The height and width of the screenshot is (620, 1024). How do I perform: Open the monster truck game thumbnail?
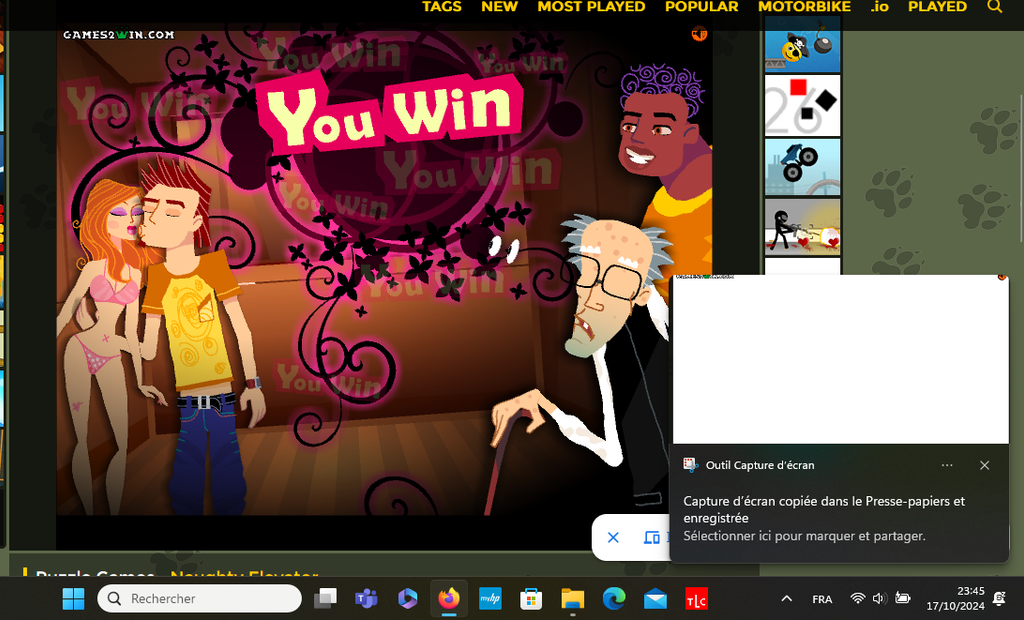click(802, 167)
